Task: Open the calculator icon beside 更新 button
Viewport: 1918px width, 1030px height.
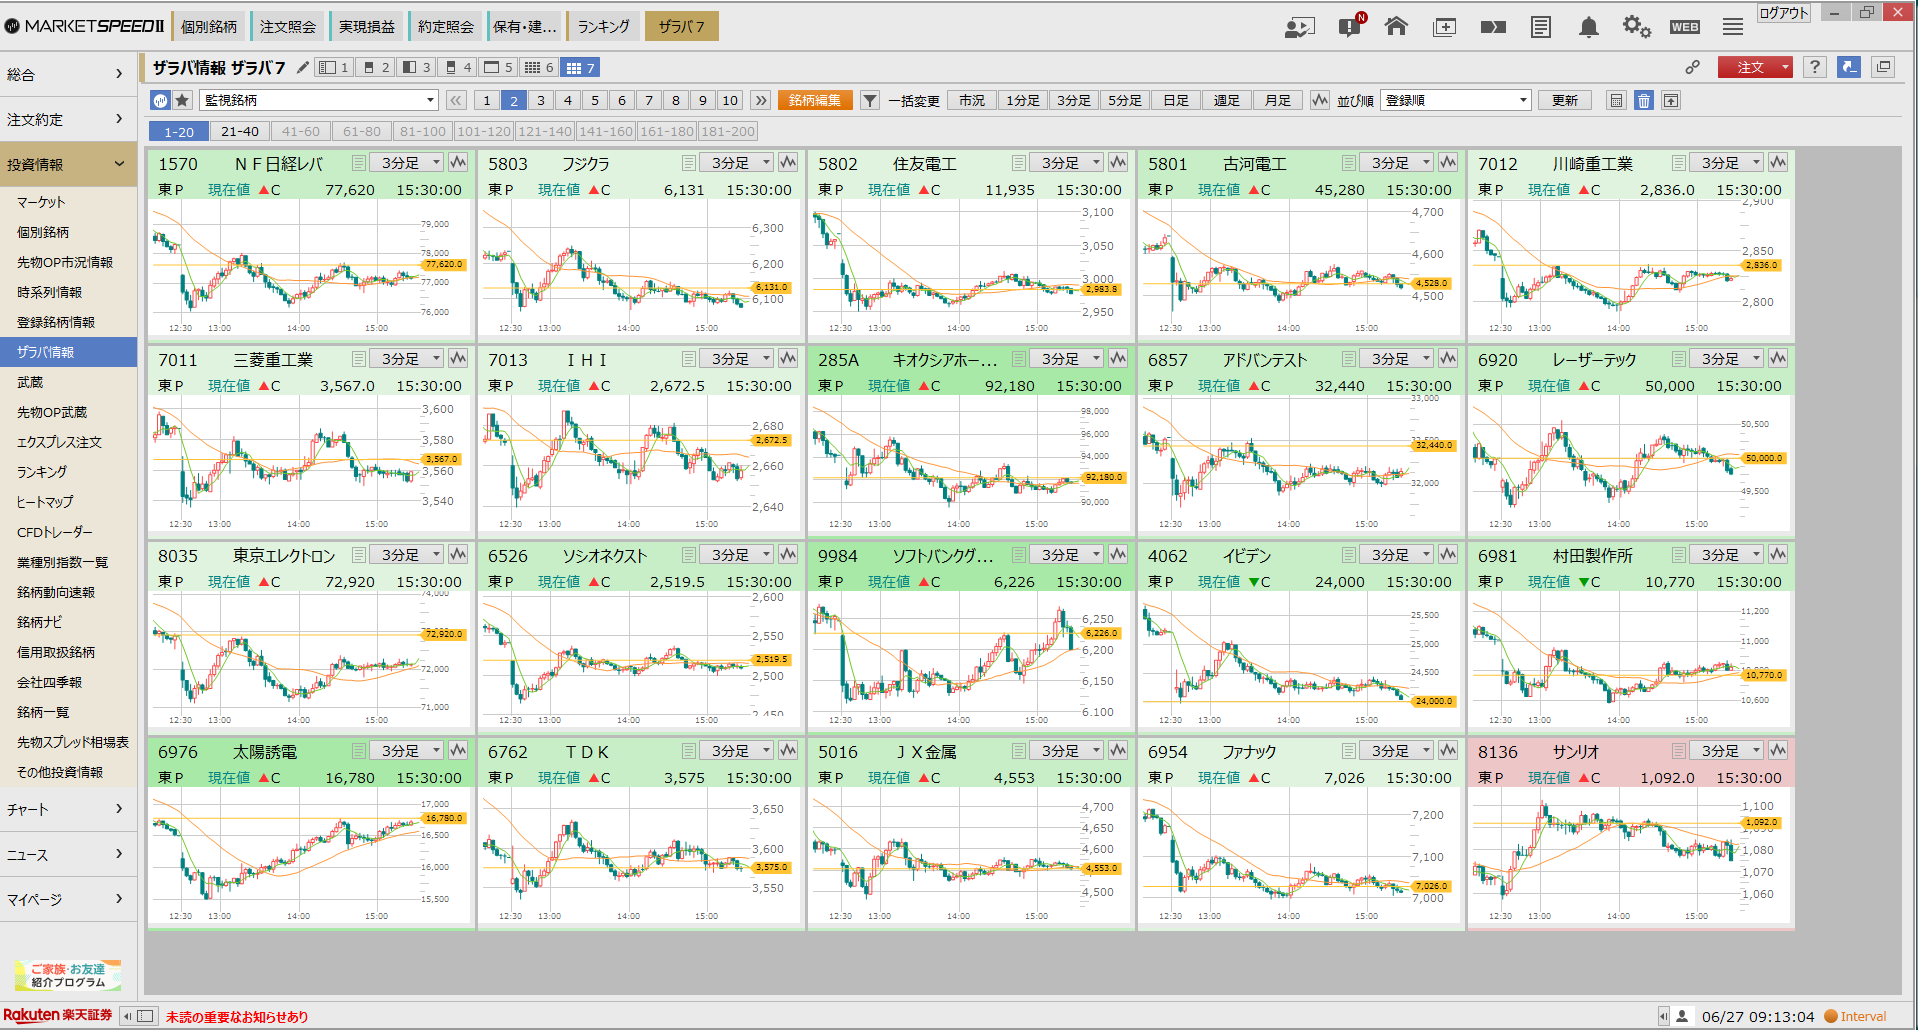Action: (x=1616, y=100)
